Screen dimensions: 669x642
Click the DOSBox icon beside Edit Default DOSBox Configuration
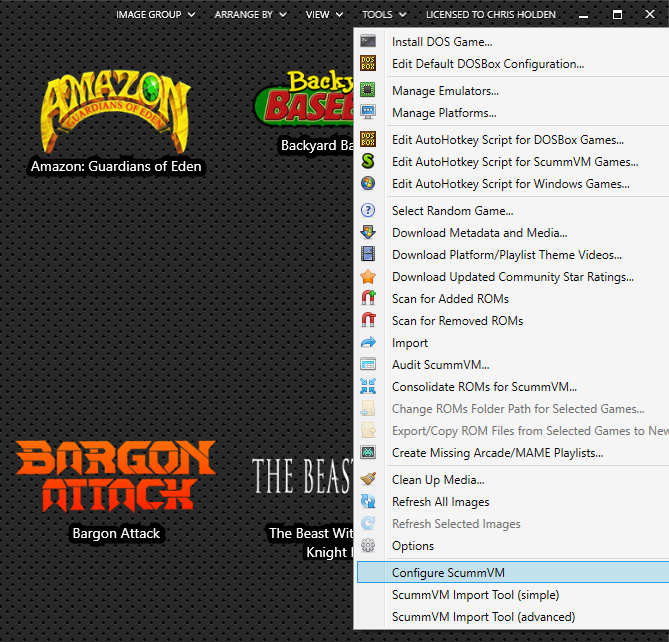(x=368, y=64)
